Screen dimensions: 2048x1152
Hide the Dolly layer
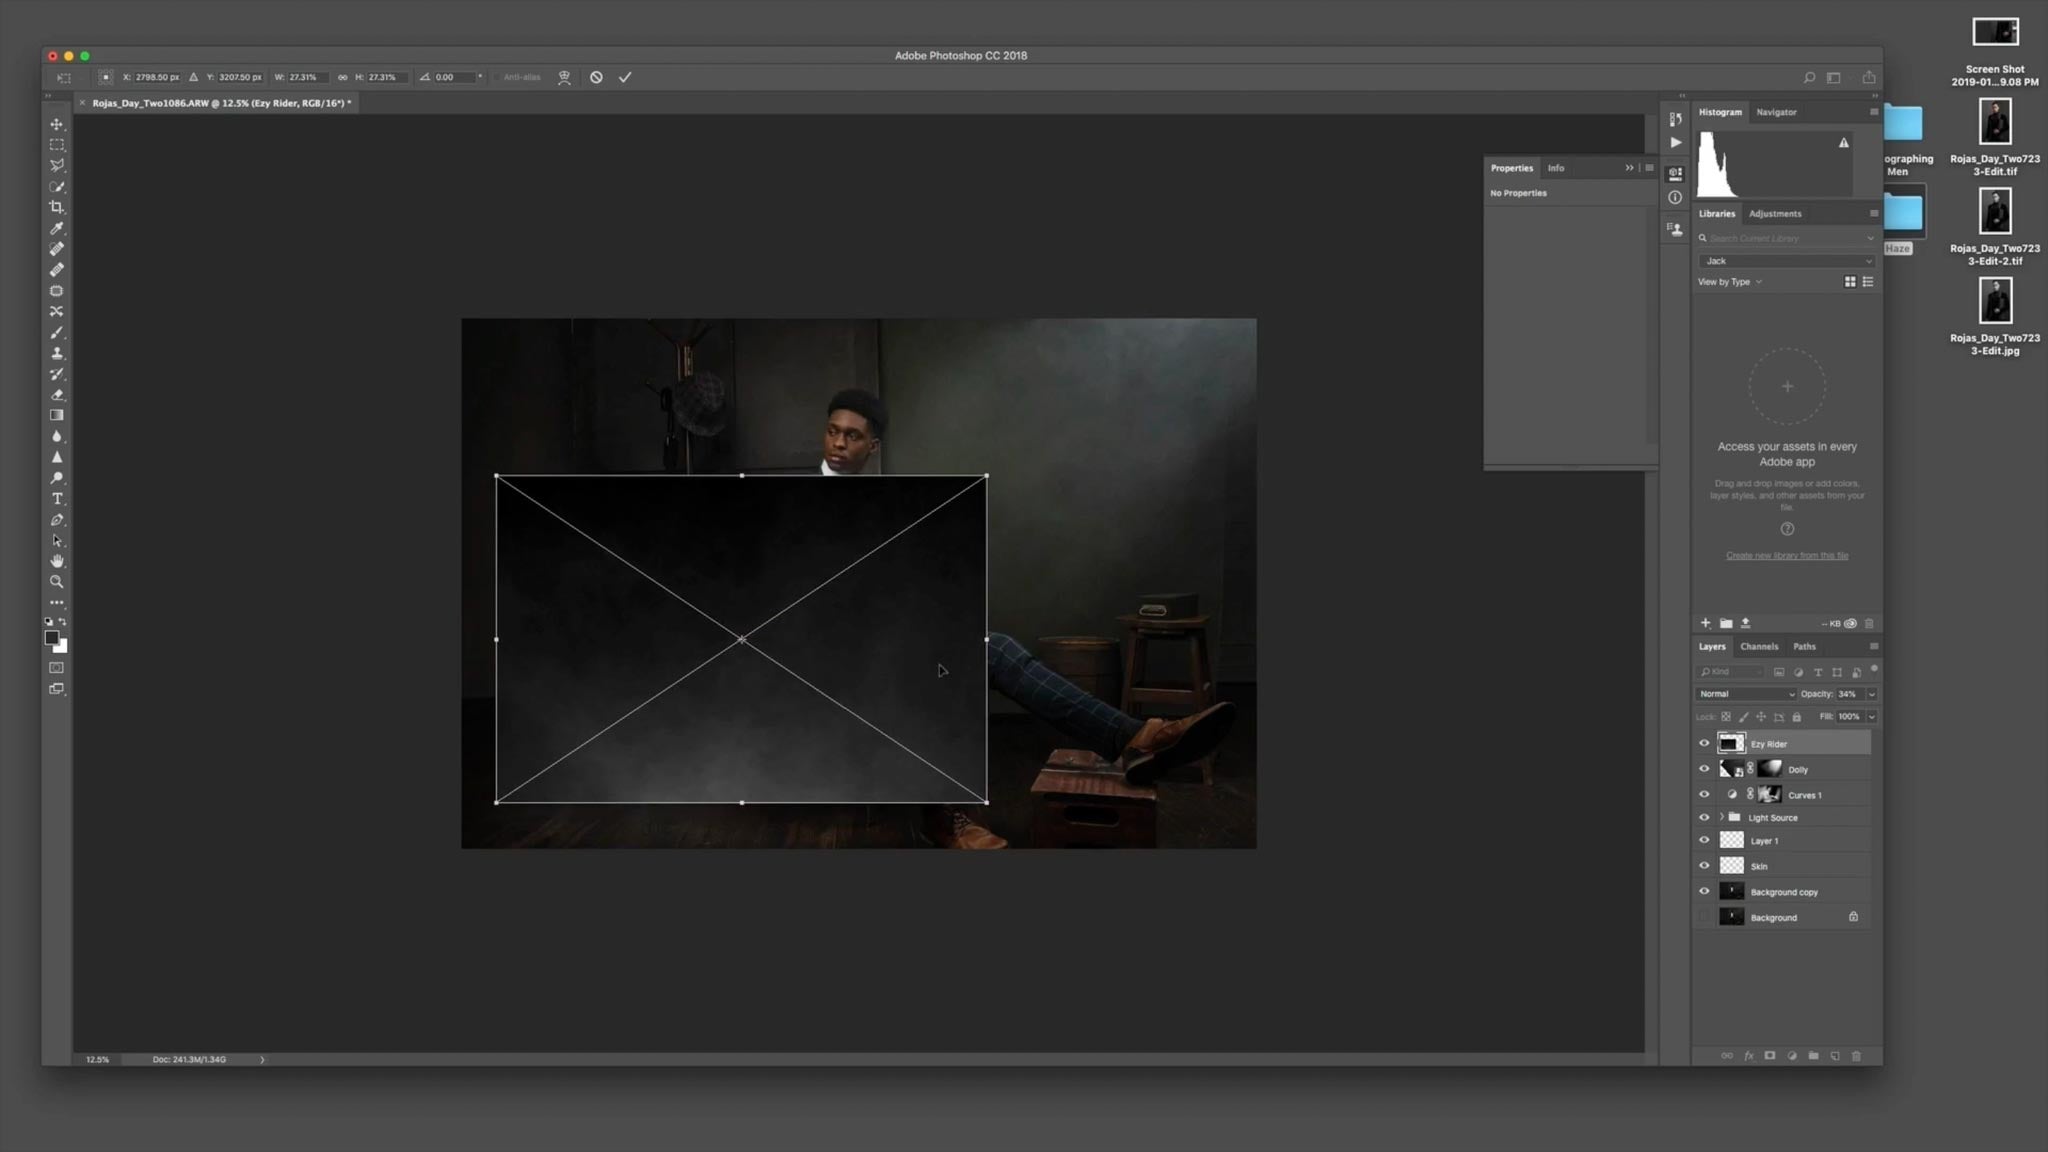tap(1705, 769)
